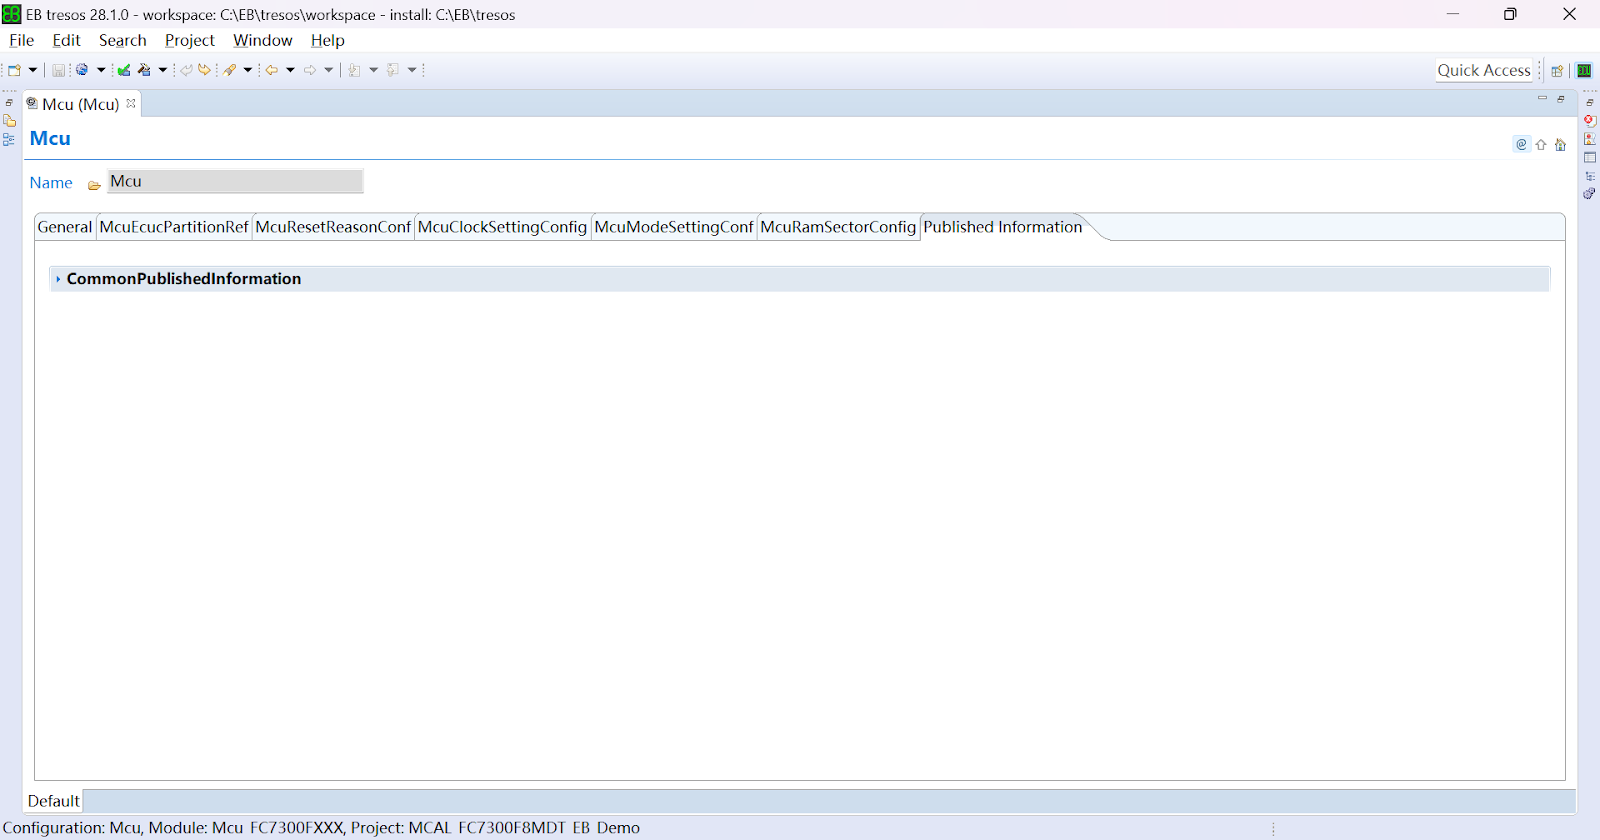Click the home icon in editor header
This screenshot has height=840, width=1600.
1560,144
